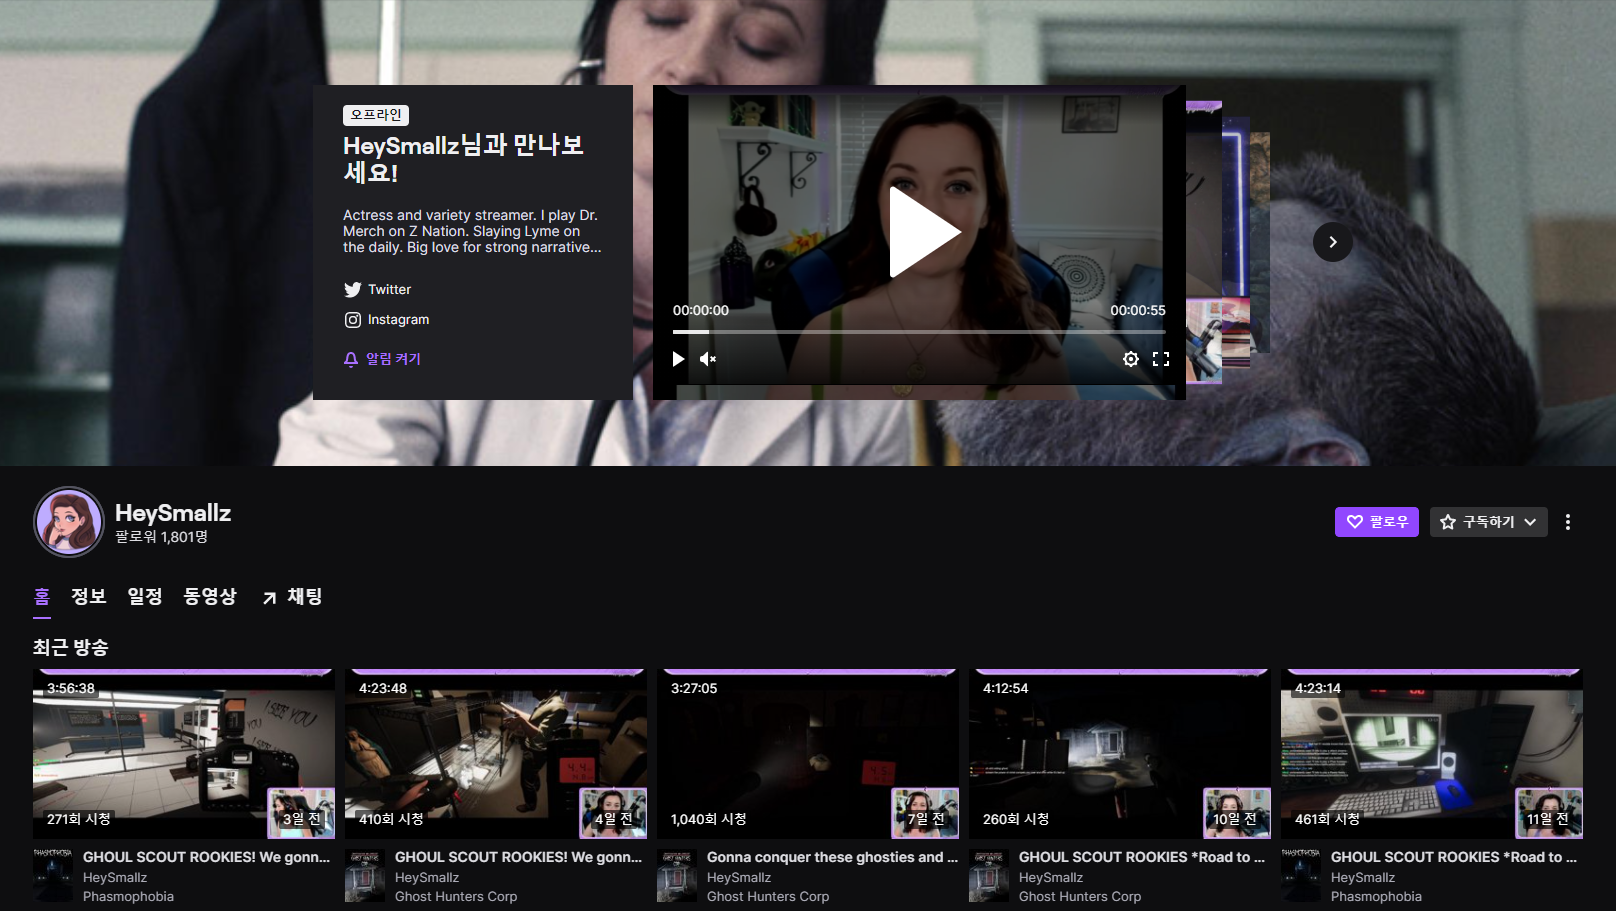Click the Phasmophobia category under first video
Image resolution: width=1616 pixels, height=911 pixels.
[x=128, y=897]
